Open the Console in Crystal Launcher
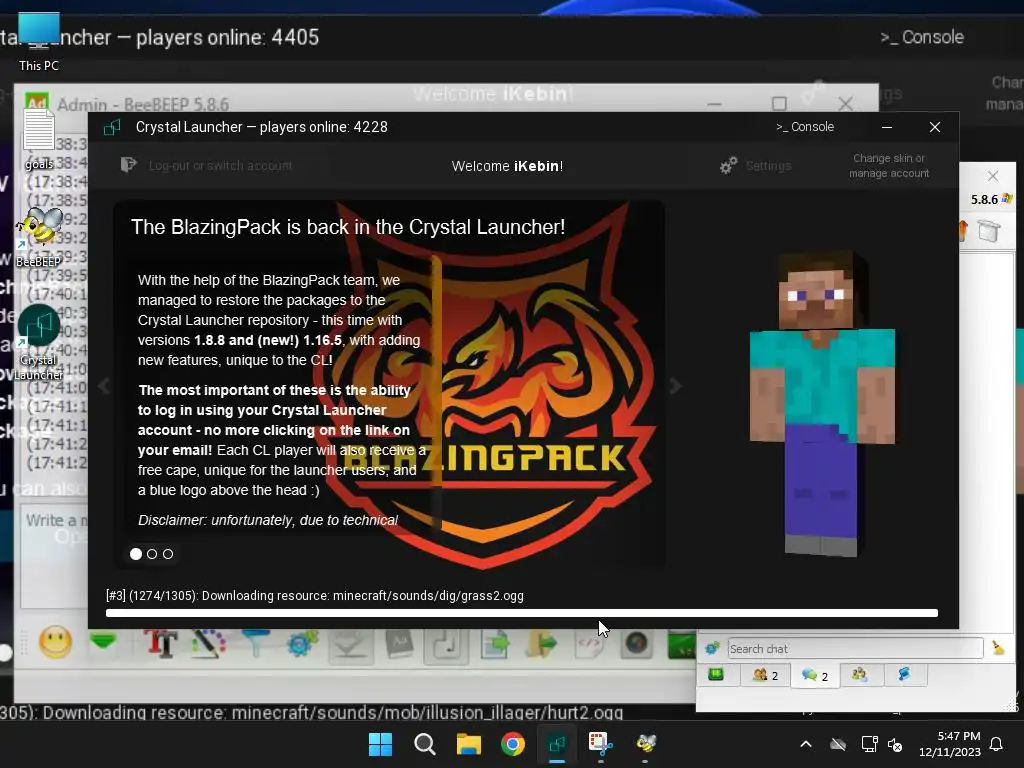 (x=805, y=127)
